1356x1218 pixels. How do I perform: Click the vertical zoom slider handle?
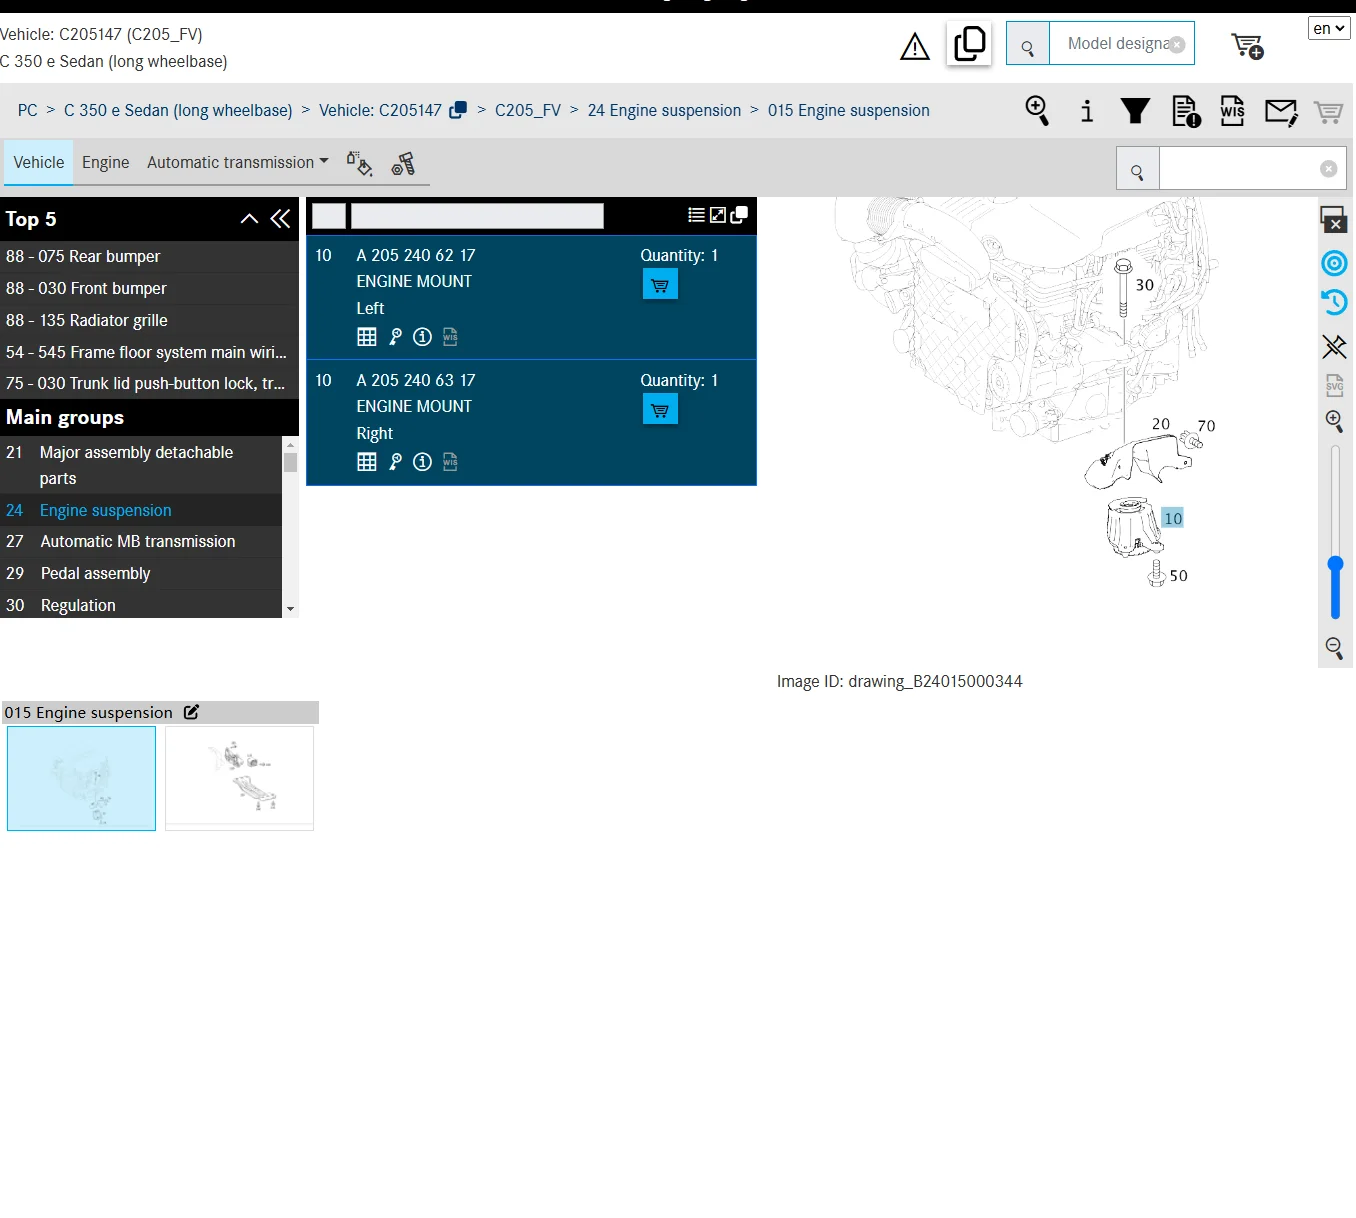pos(1335,565)
